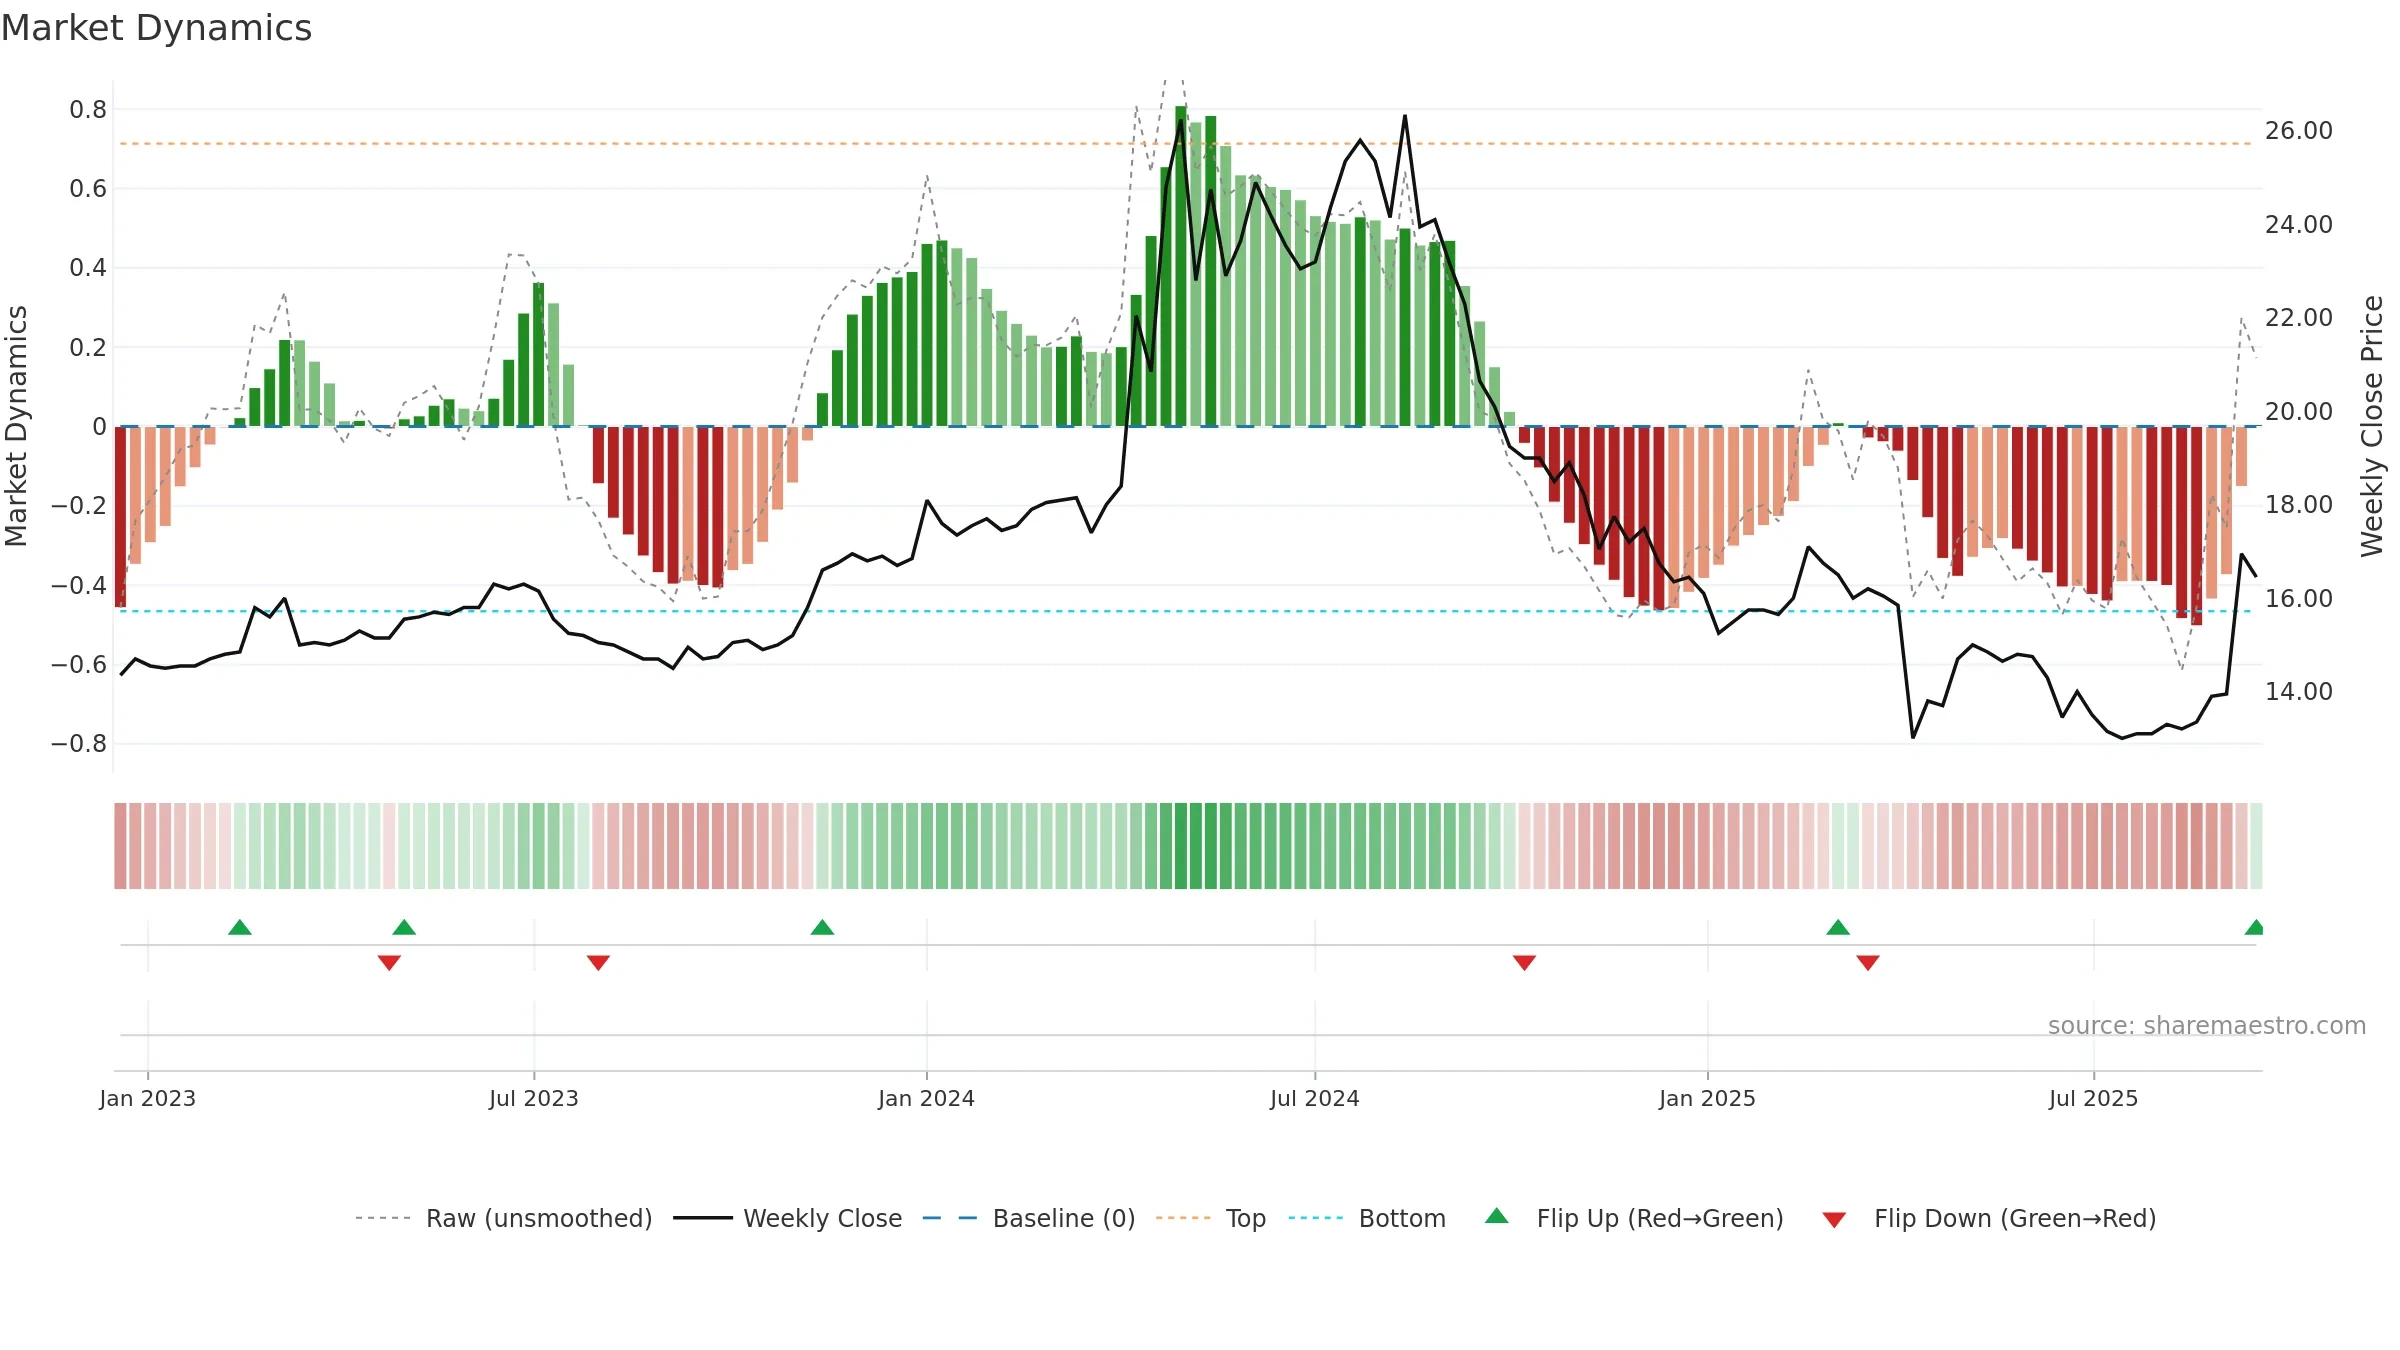Click the 20.00 price axis label
The width and height of the screenshot is (2400, 1350).
pos(2299,411)
